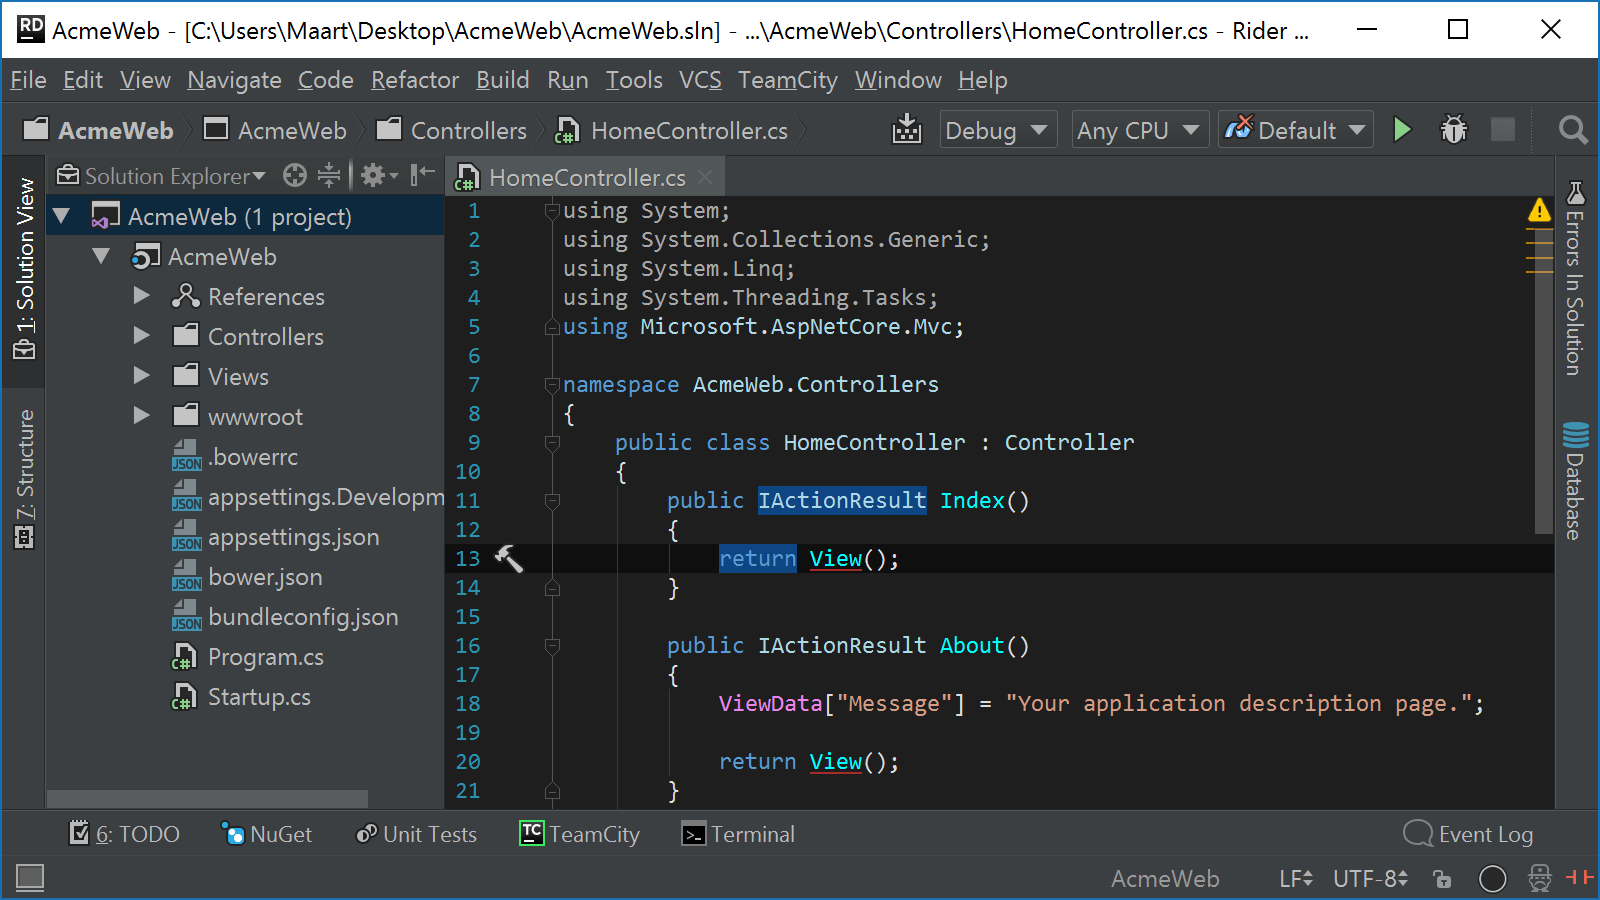The height and width of the screenshot is (900, 1600).
Task: Open the Errors In Solution side panel
Action: coord(1575,278)
